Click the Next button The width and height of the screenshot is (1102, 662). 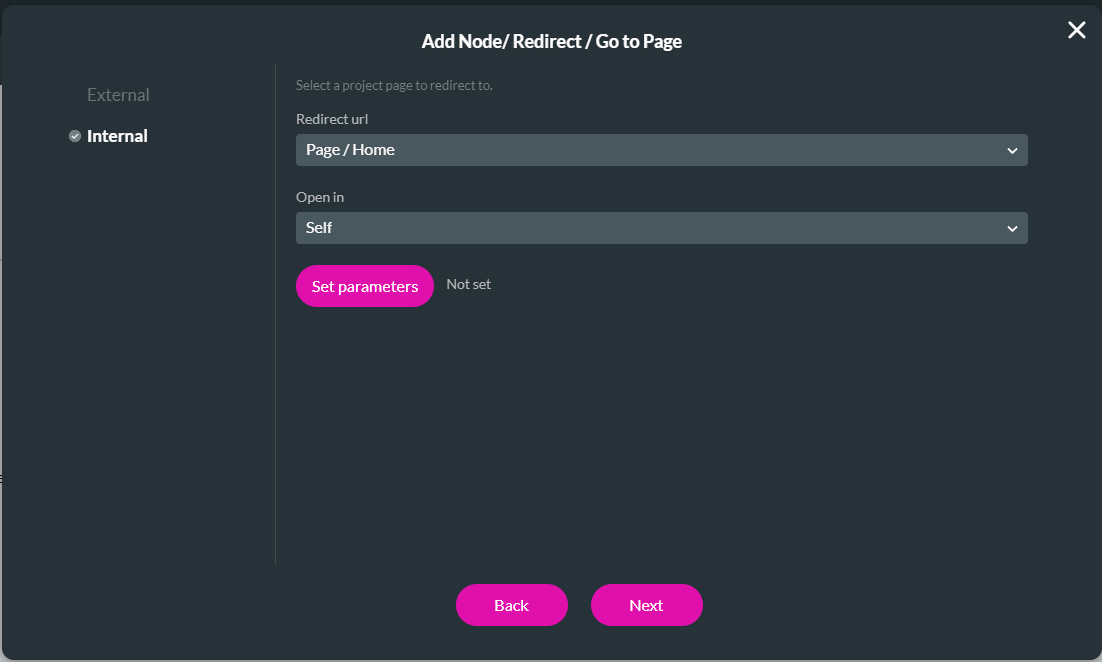(646, 605)
